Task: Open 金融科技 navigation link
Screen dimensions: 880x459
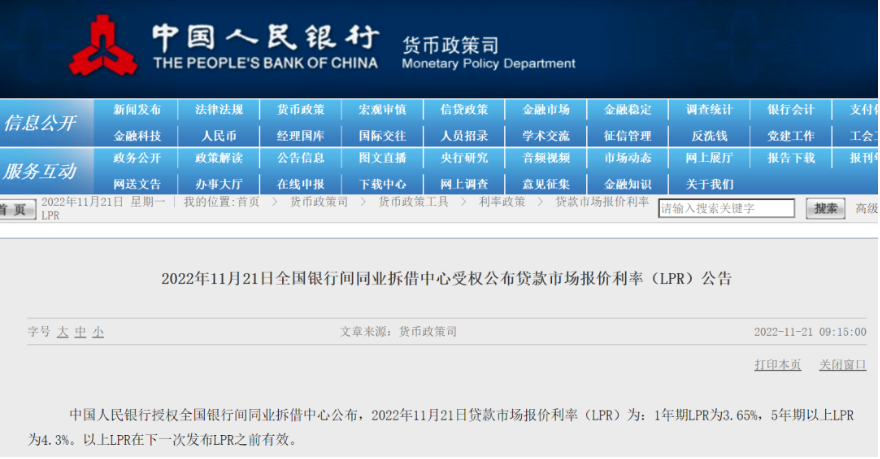Action: point(137,136)
